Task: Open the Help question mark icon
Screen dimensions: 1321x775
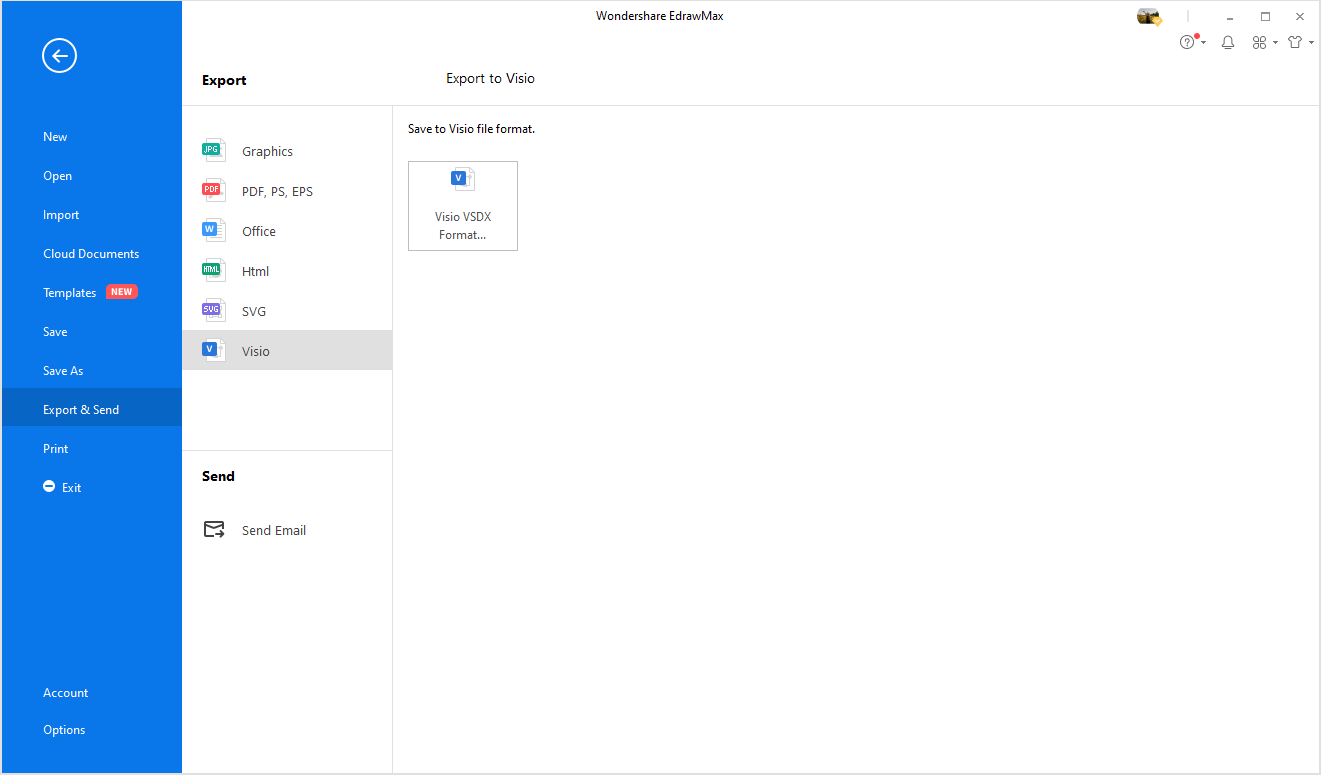Action: point(1187,42)
